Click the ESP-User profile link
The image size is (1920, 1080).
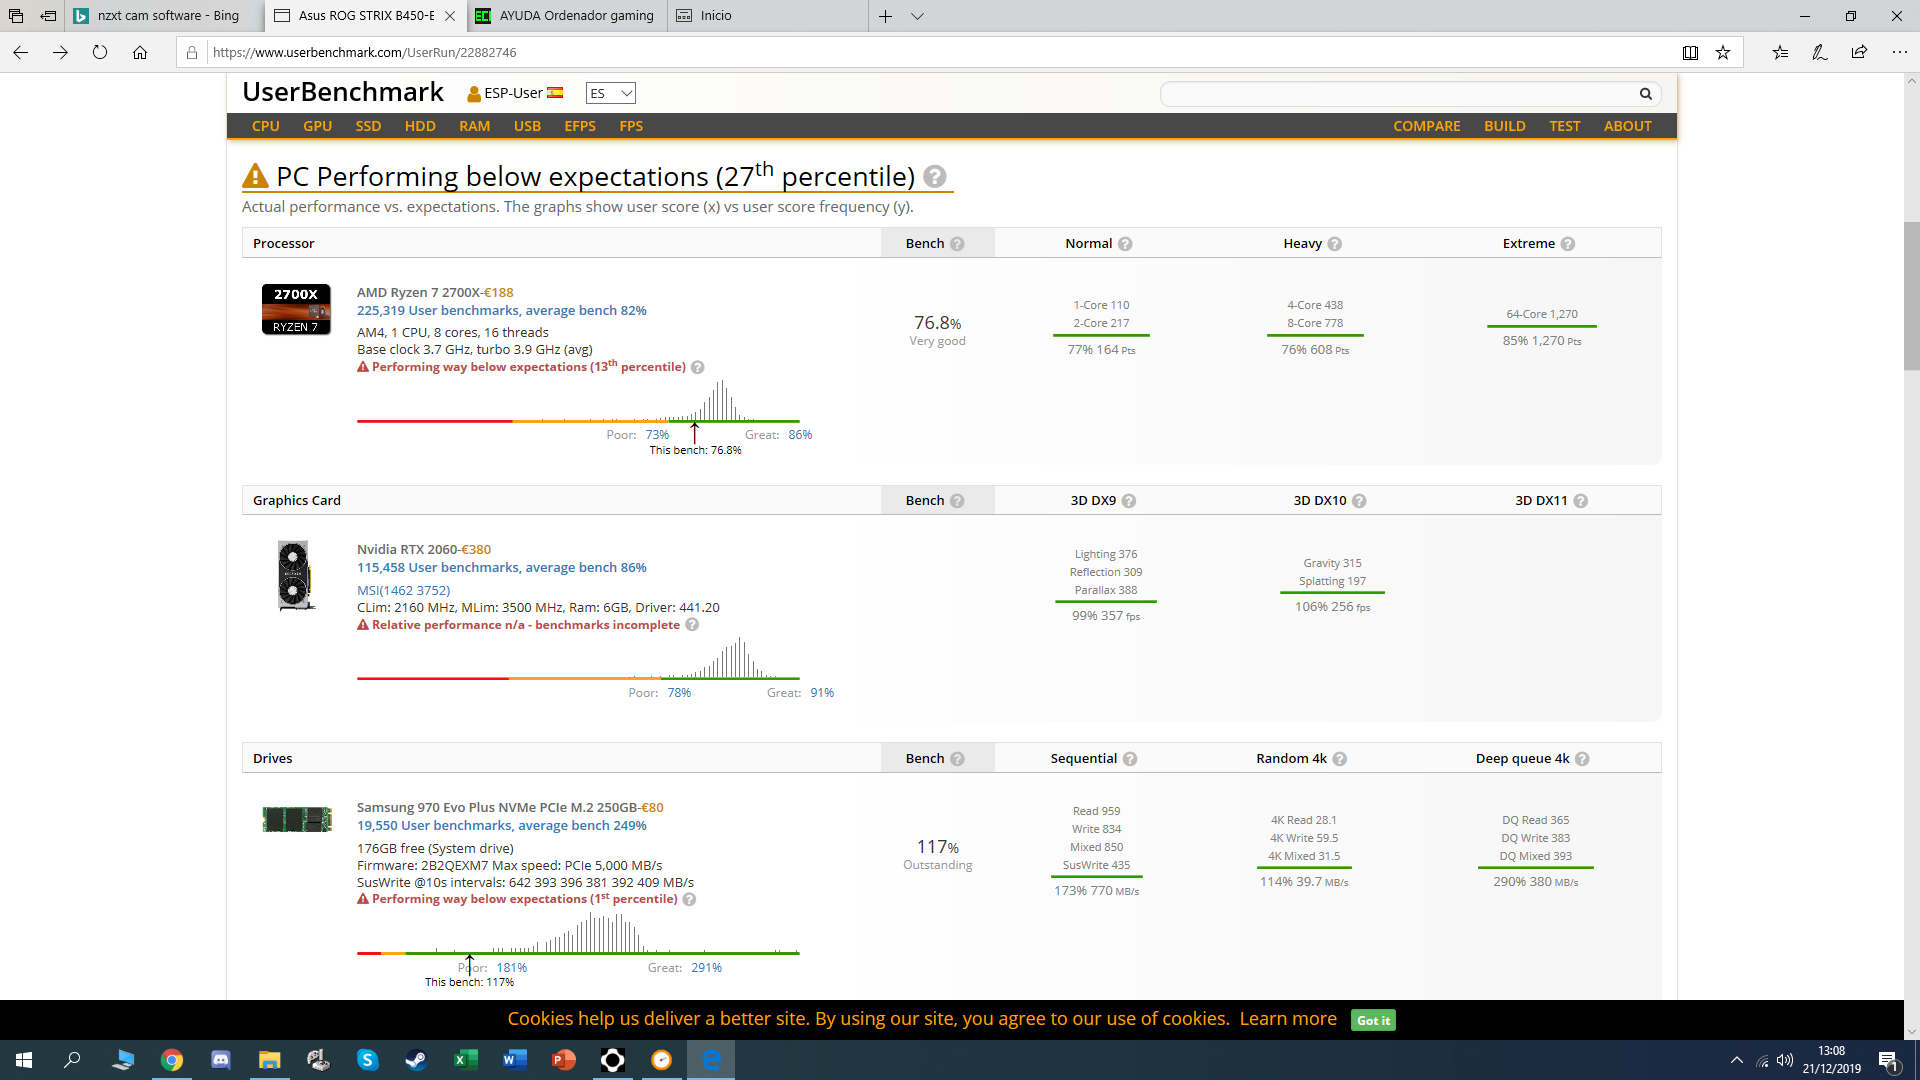[515, 94]
